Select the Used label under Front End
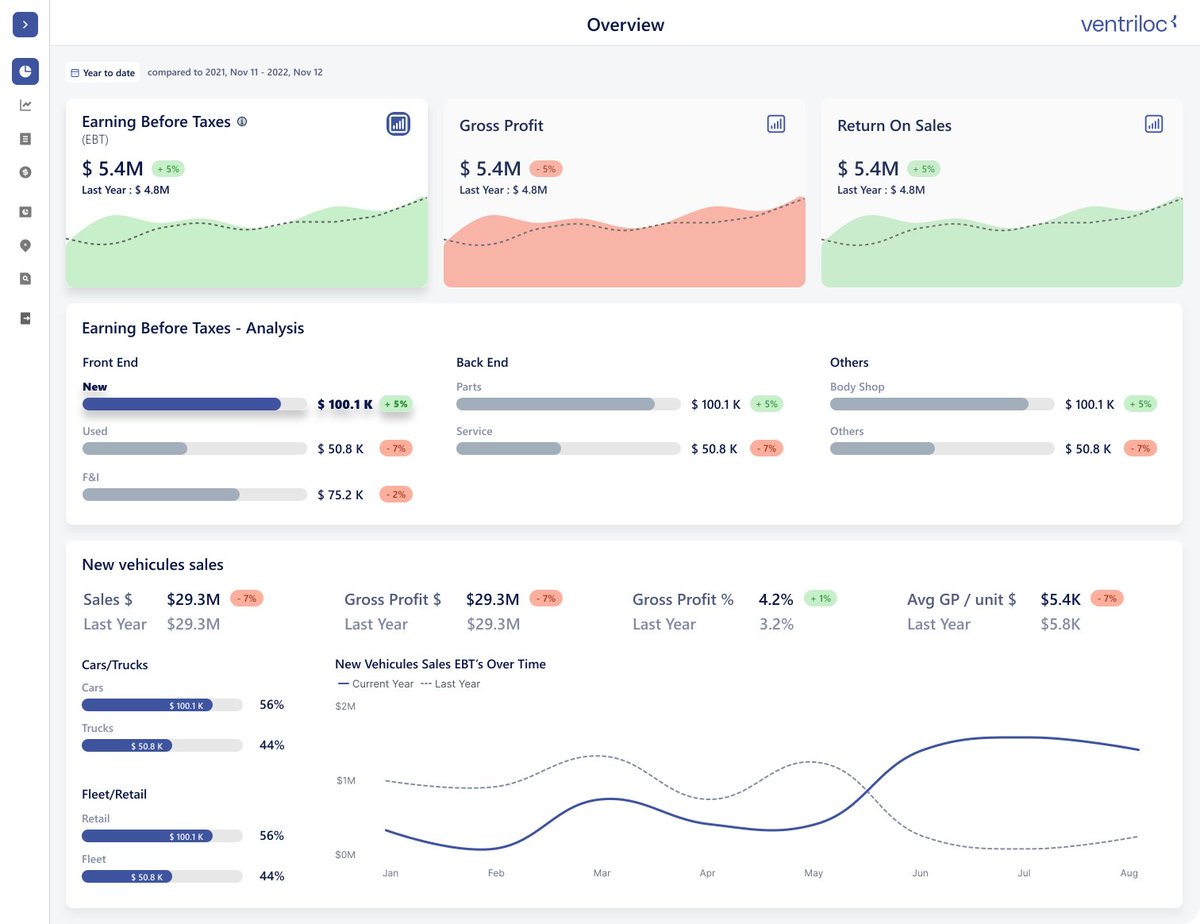The width and height of the screenshot is (1200, 924). (95, 431)
